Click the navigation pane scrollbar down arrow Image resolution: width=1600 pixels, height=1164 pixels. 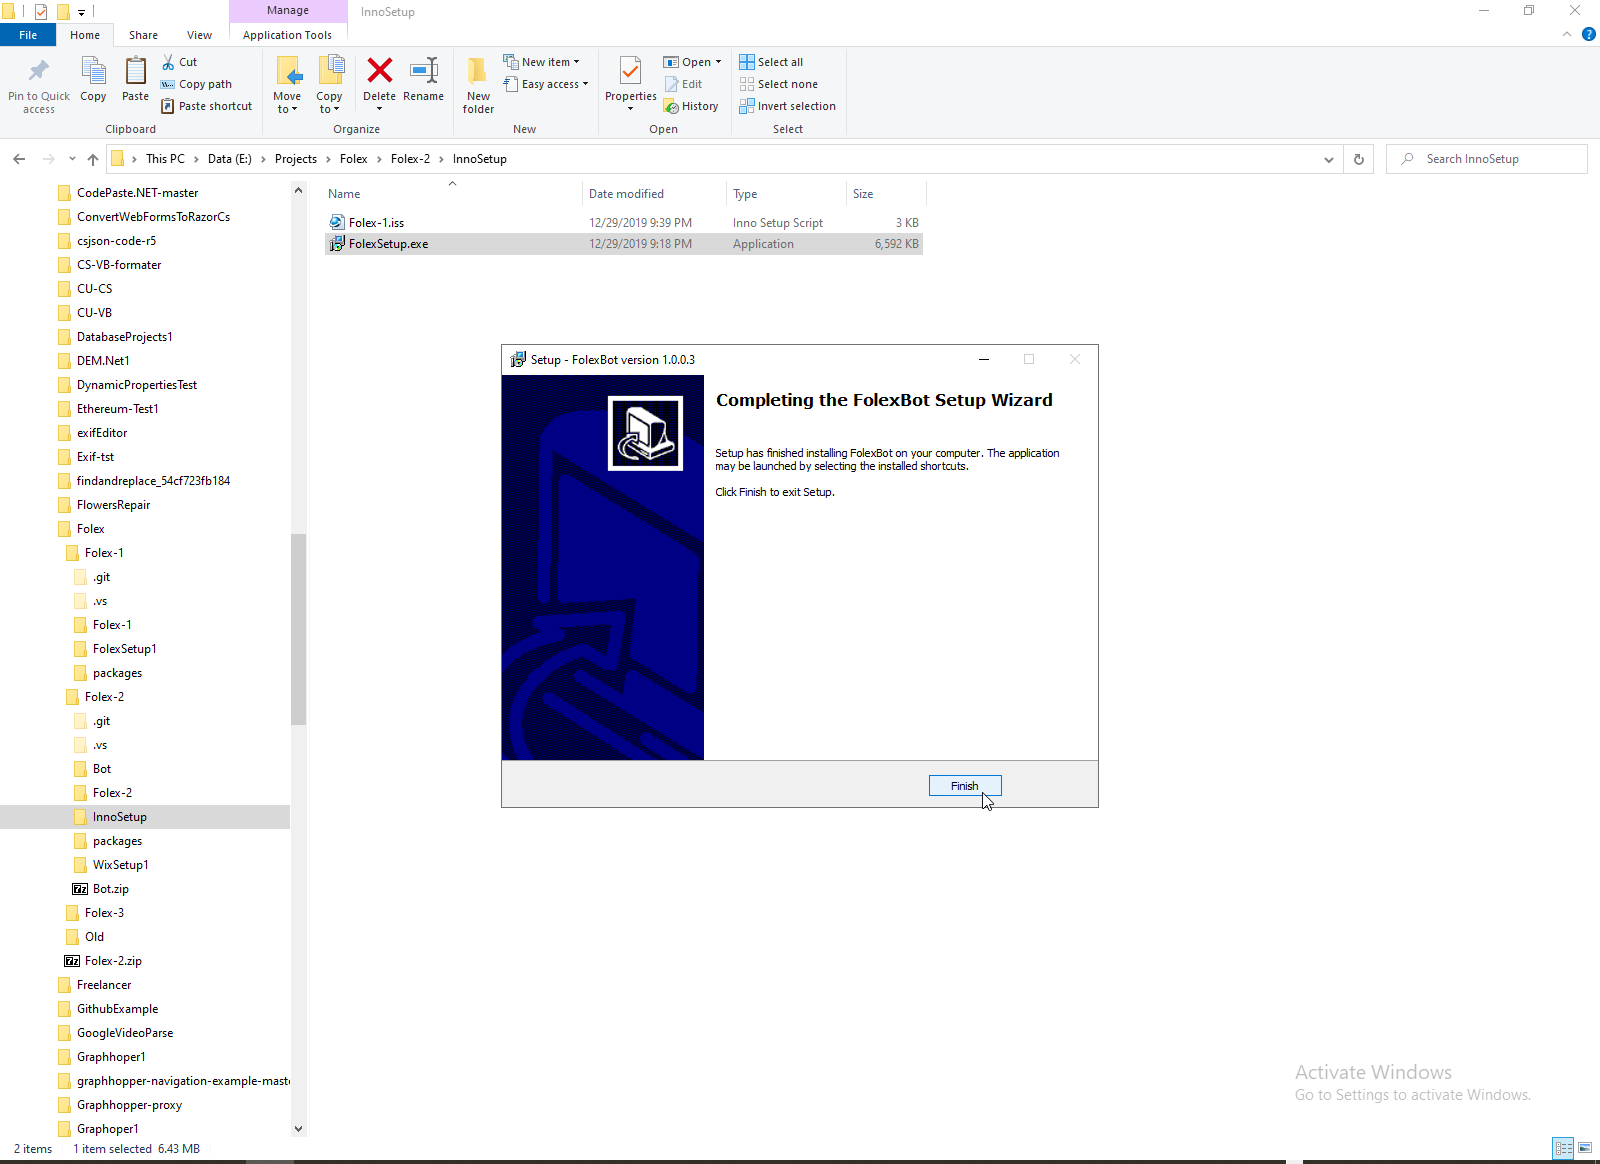point(298,1128)
